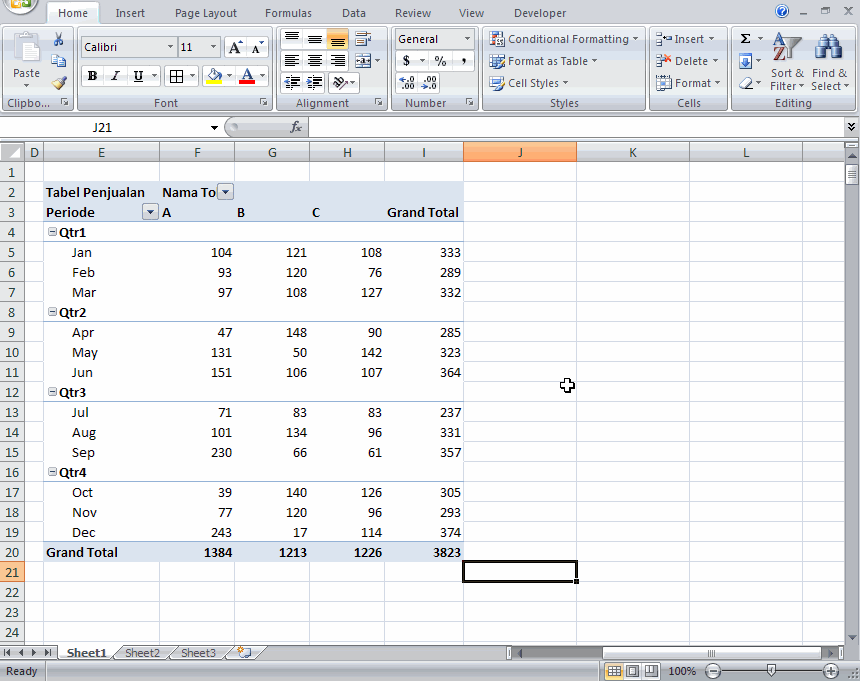This screenshot has width=860, height=681.
Task: Open the Nama Toko filter dropdown
Action: click(225, 191)
